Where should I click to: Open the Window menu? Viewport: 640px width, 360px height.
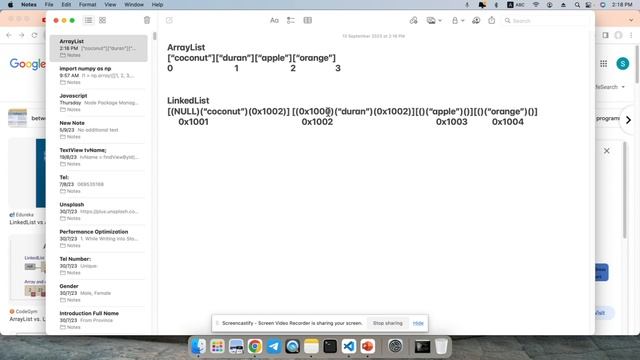click(134, 4)
